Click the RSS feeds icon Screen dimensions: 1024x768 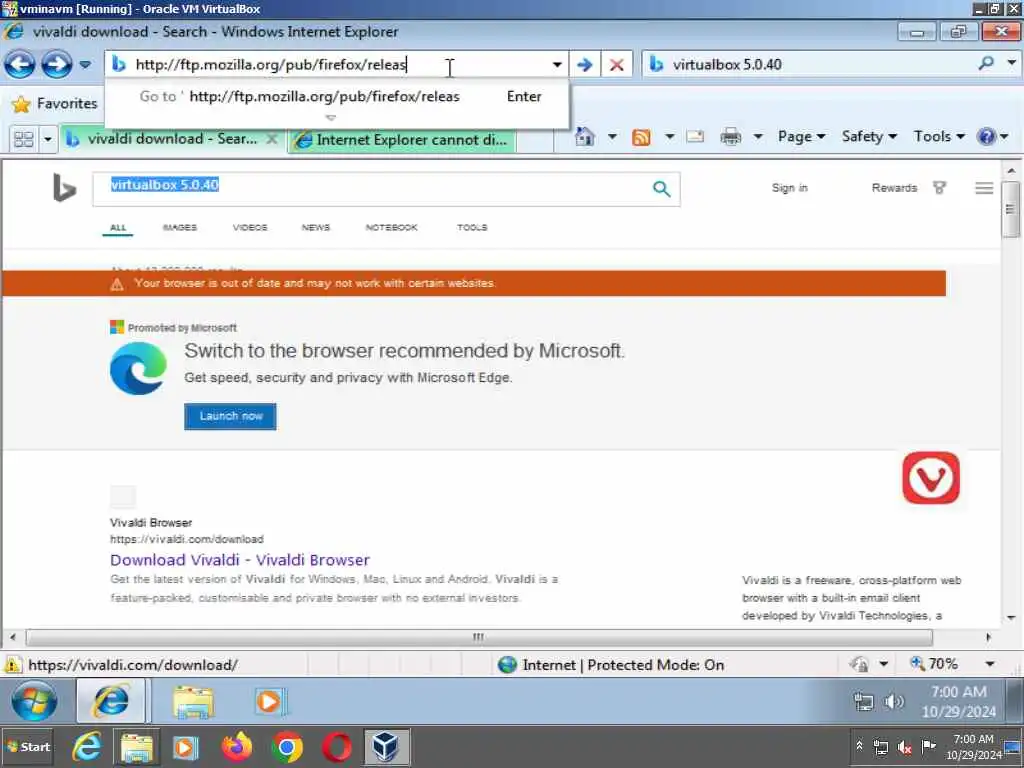tap(641, 137)
